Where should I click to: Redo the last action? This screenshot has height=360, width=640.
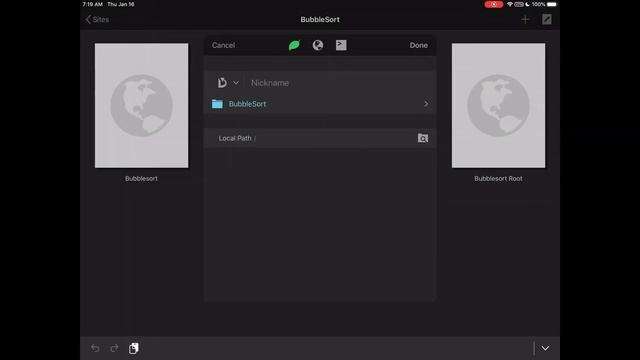(114, 348)
